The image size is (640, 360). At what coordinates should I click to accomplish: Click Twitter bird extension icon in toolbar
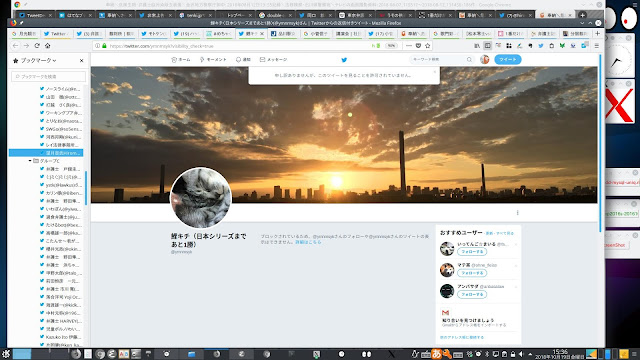[541, 46]
